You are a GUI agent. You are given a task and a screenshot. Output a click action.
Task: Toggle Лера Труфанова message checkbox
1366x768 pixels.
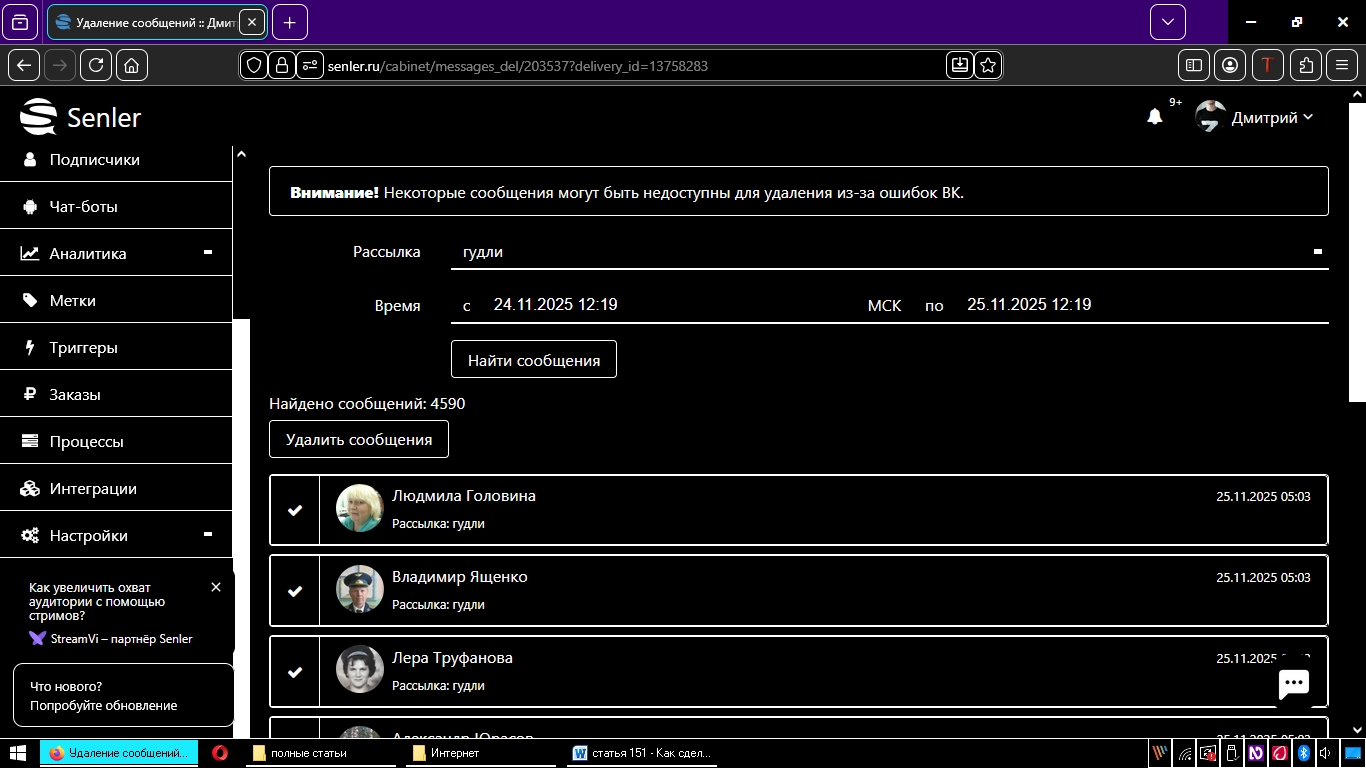click(295, 672)
